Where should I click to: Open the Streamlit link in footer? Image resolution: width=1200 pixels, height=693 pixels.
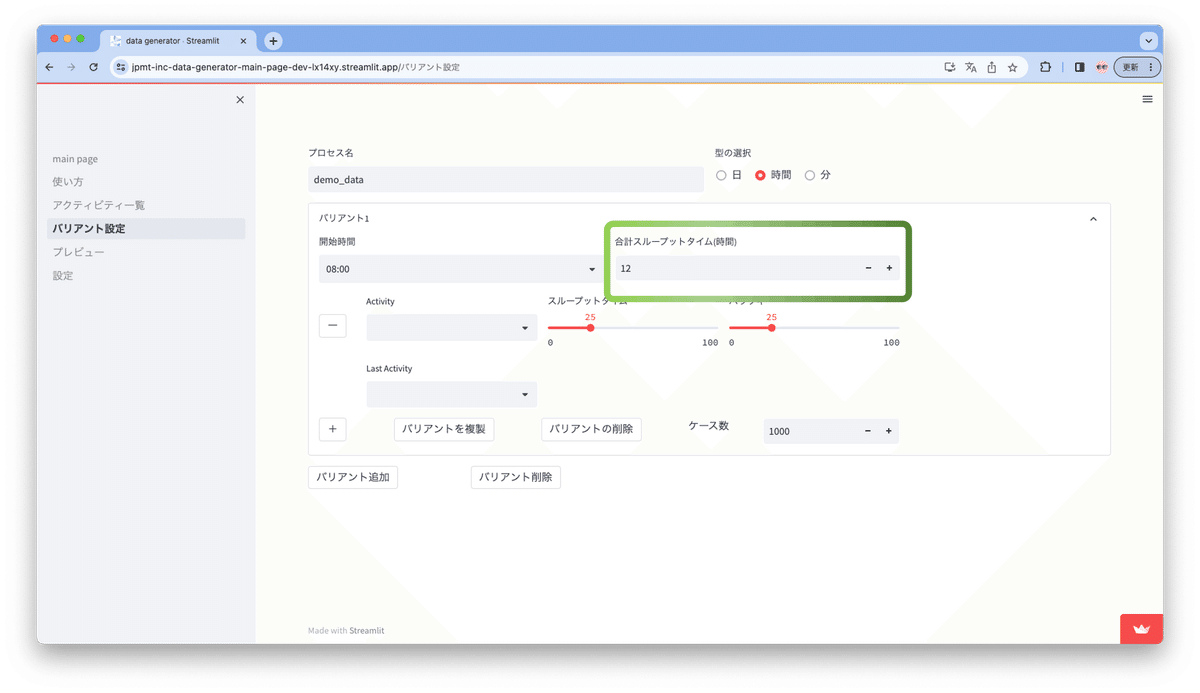367,631
